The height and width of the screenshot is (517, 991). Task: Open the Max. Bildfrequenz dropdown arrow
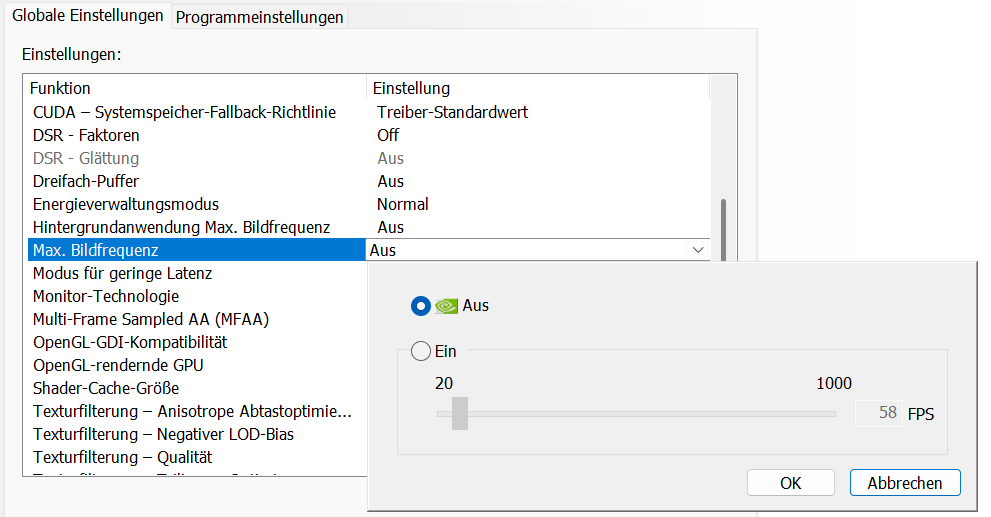pyautogui.click(x=698, y=250)
